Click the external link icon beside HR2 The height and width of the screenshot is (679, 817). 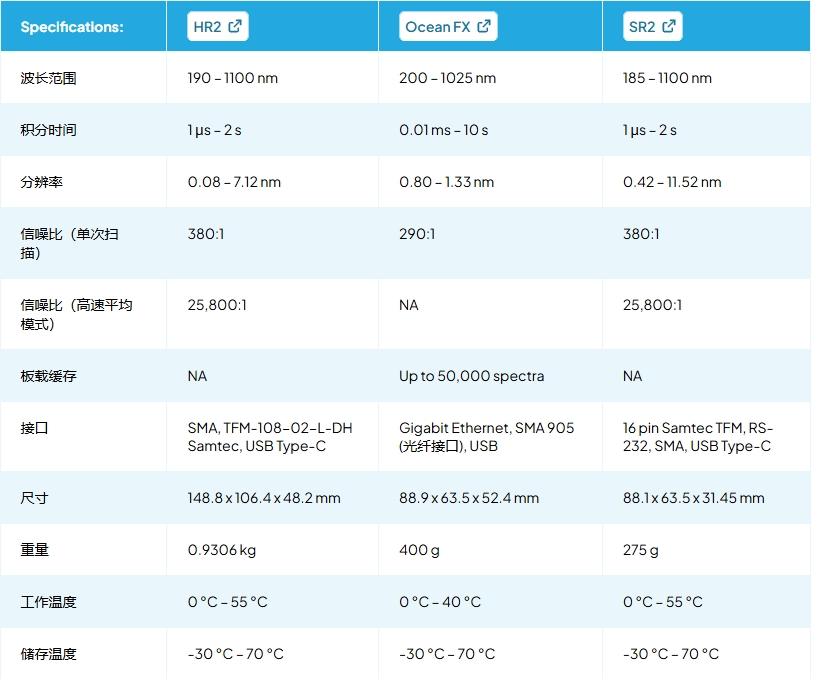pyautogui.click(x=235, y=27)
